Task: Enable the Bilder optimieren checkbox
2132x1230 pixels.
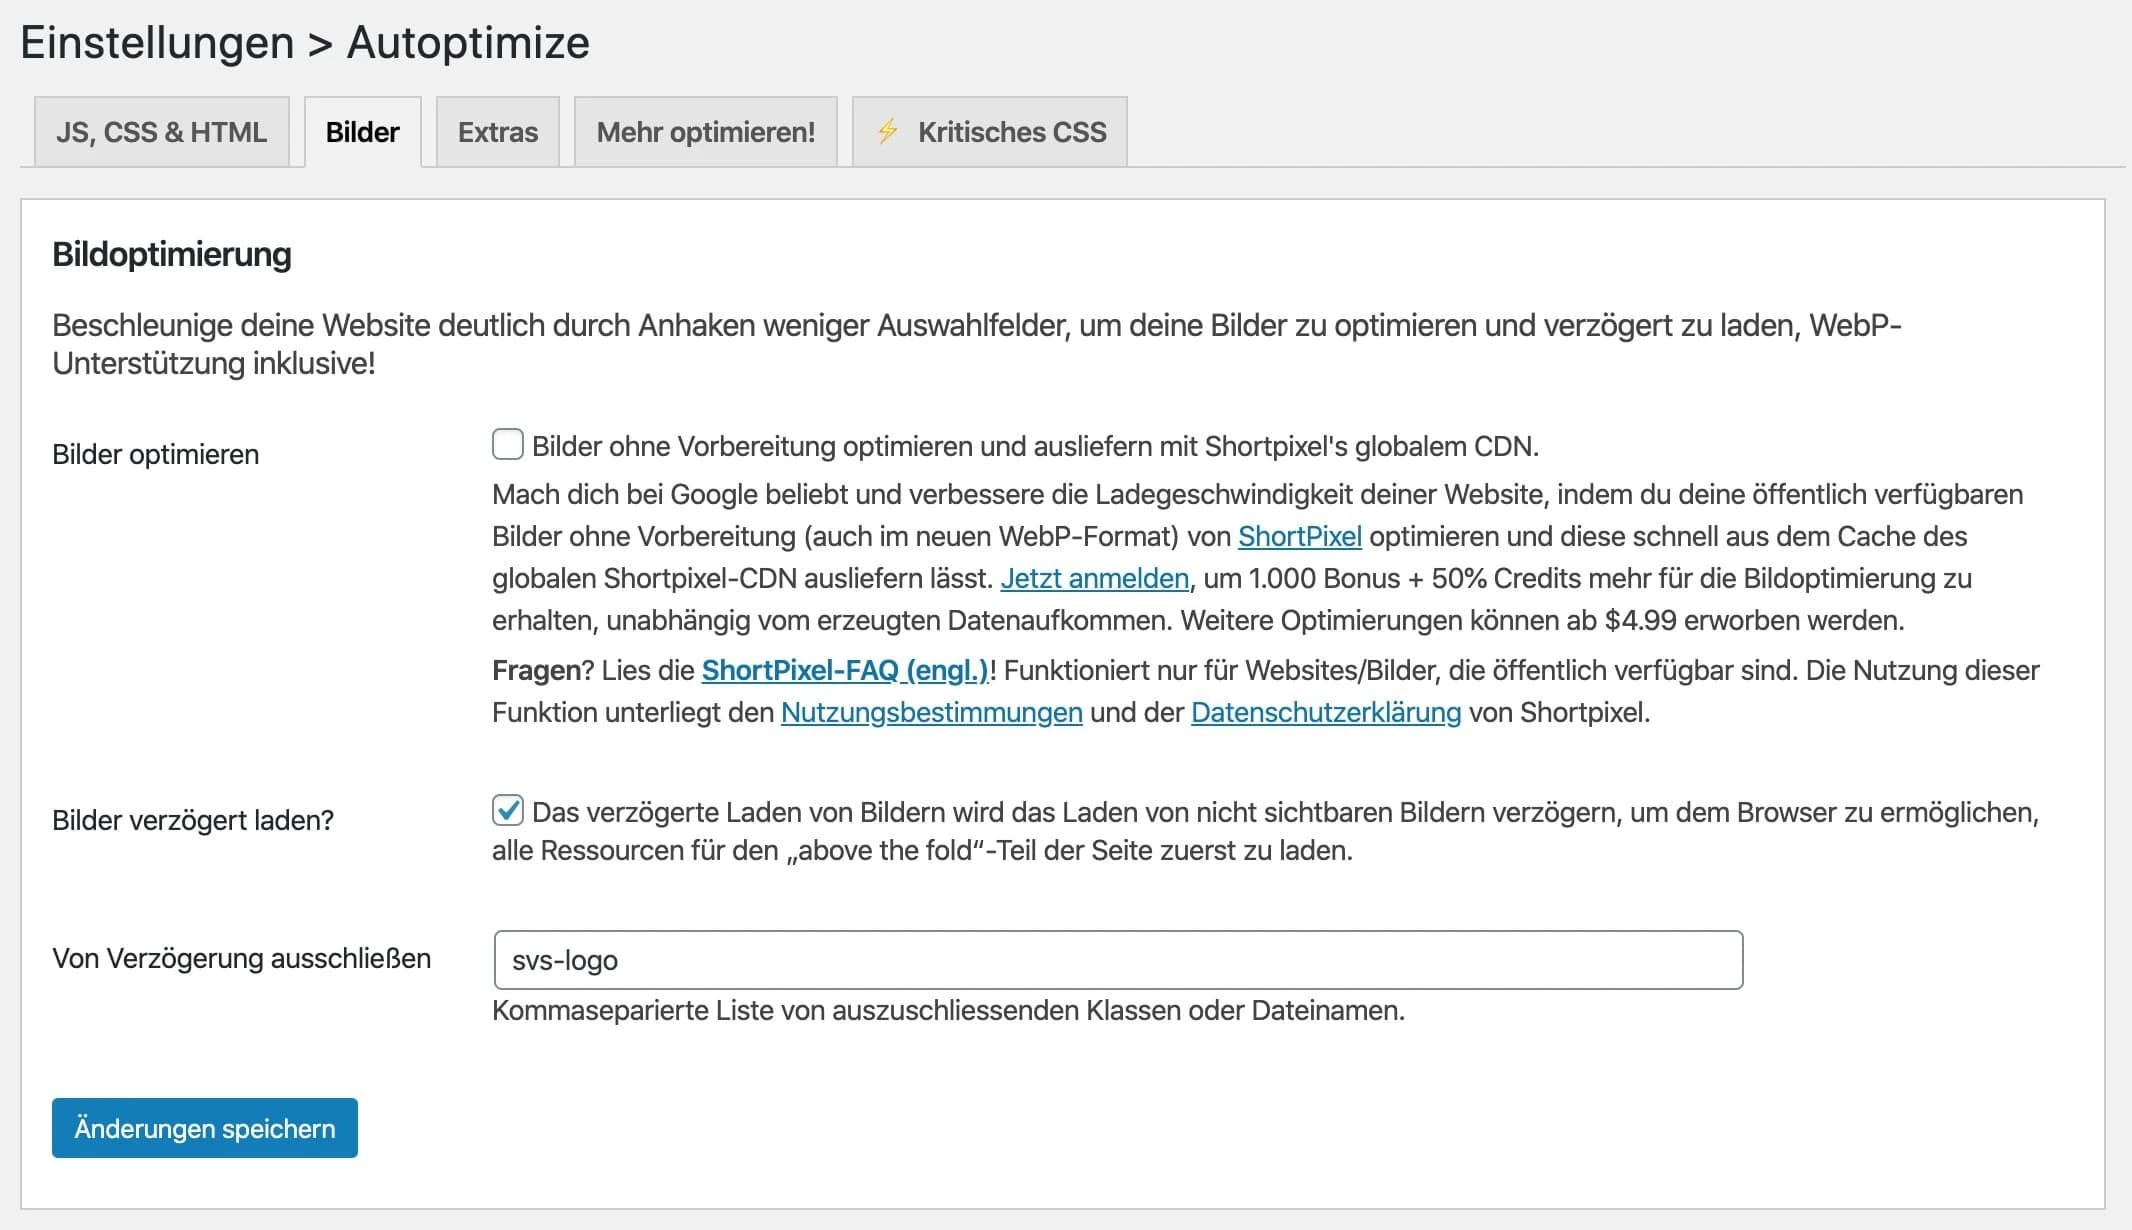Action: pos(509,445)
